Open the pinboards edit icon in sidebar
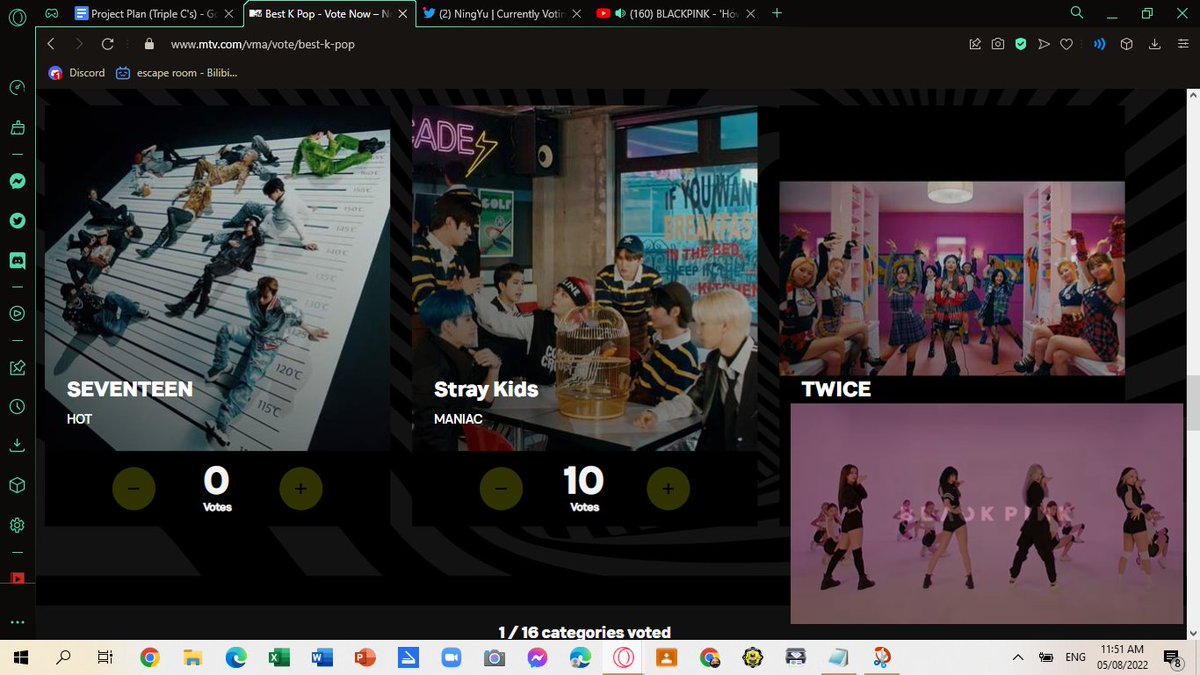1200x675 pixels. pyautogui.click(x=17, y=367)
